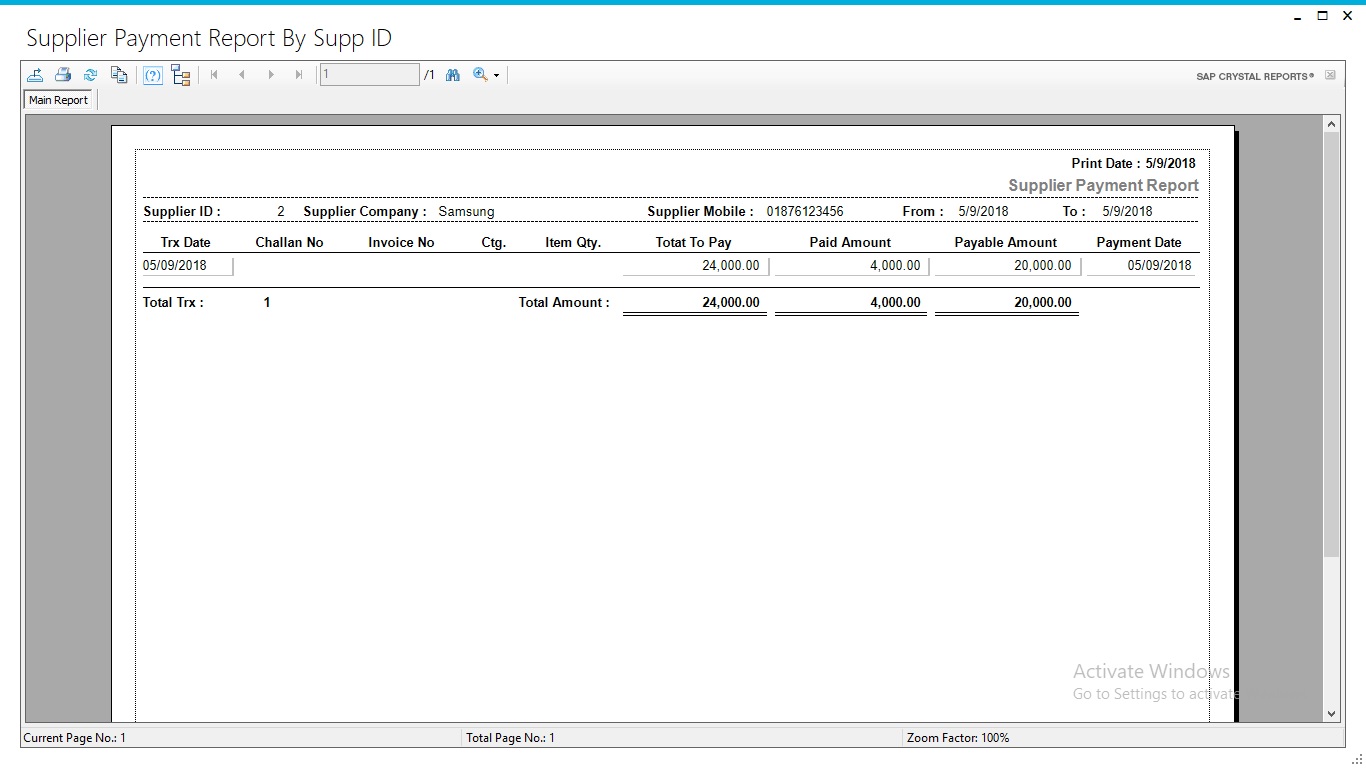Click the Supplier Payment Report title text
This screenshot has width=1366, height=768.
[x=1103, y=185]
